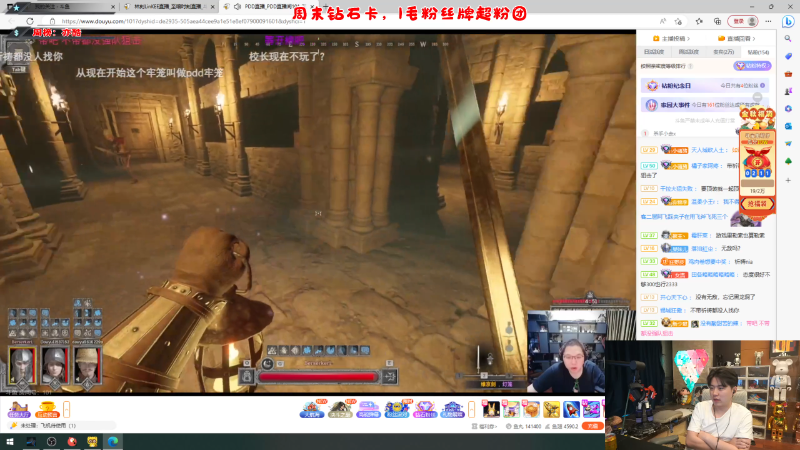Click chat user 开心天下心
800x450 pixels.
pos(673,297)
